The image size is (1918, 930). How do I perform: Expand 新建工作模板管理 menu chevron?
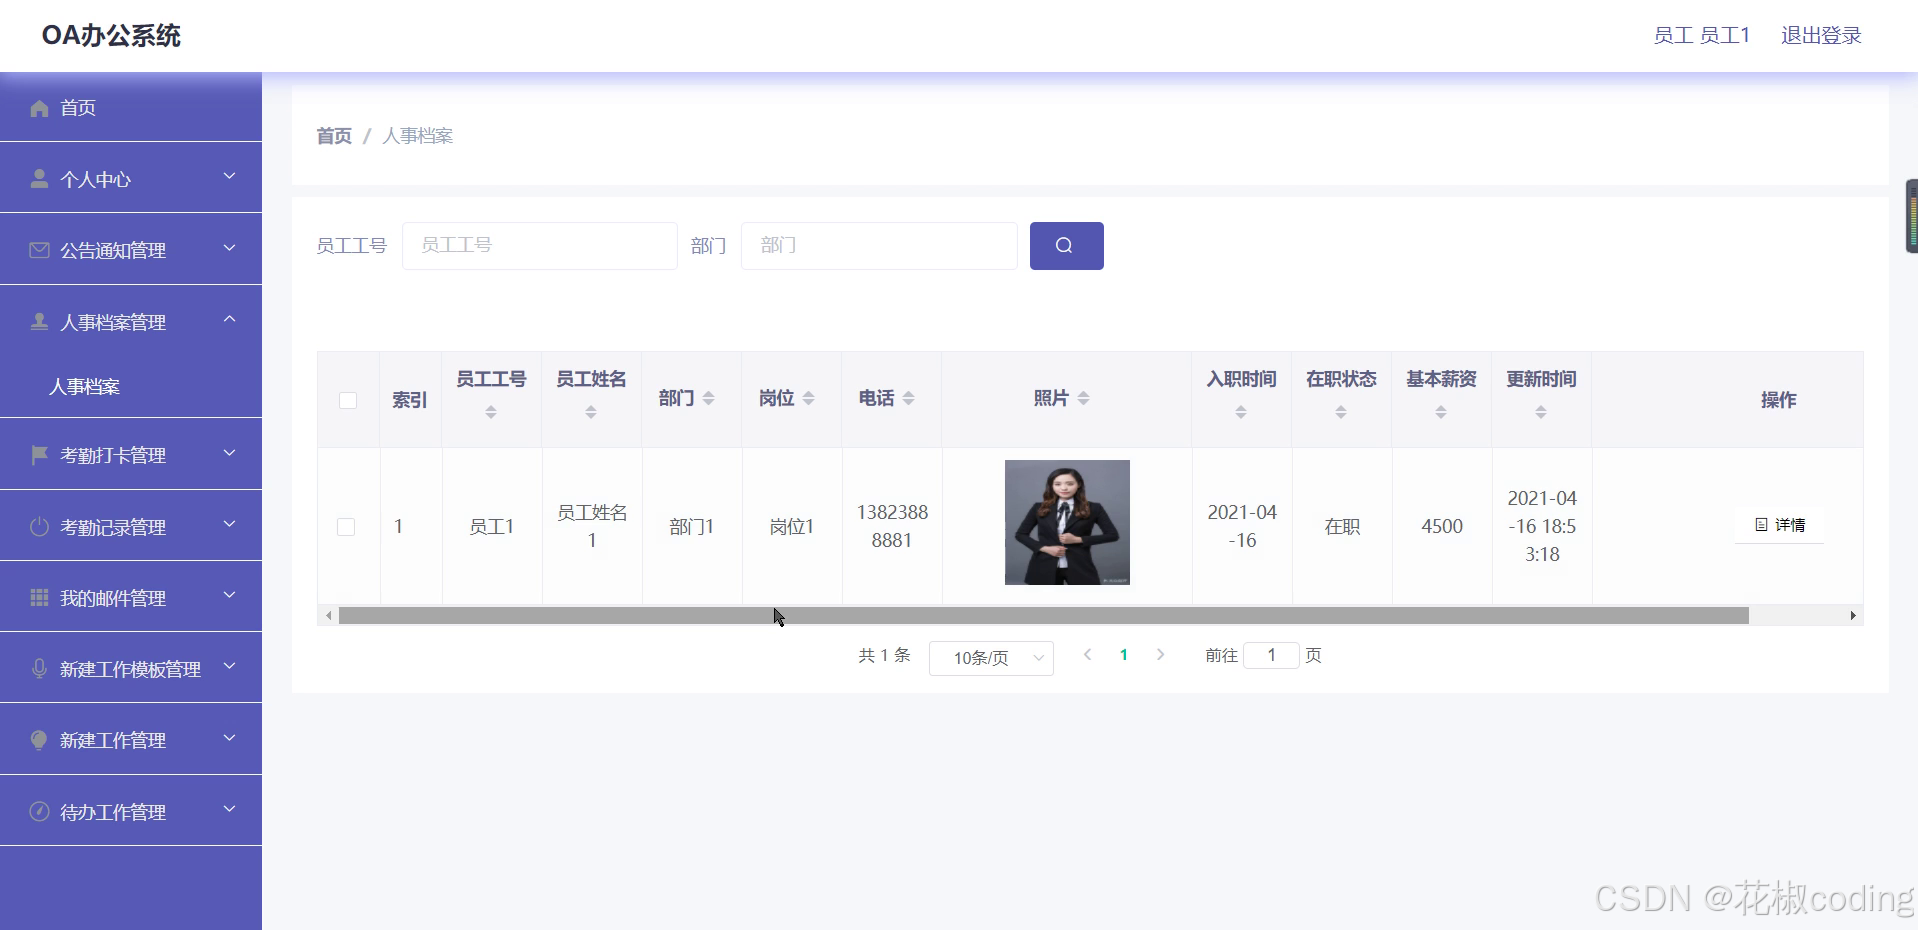pyautogui.click(x=229, y=666)
